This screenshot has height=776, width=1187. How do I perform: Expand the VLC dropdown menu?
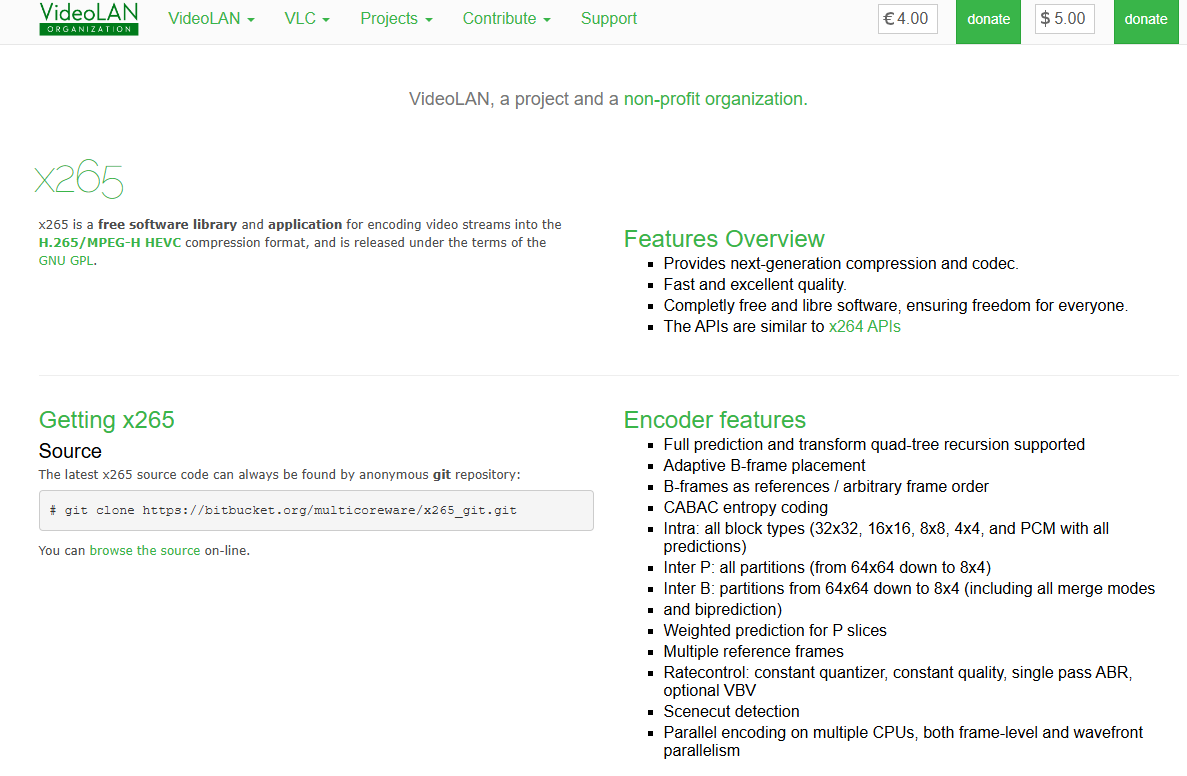[307, 19]
